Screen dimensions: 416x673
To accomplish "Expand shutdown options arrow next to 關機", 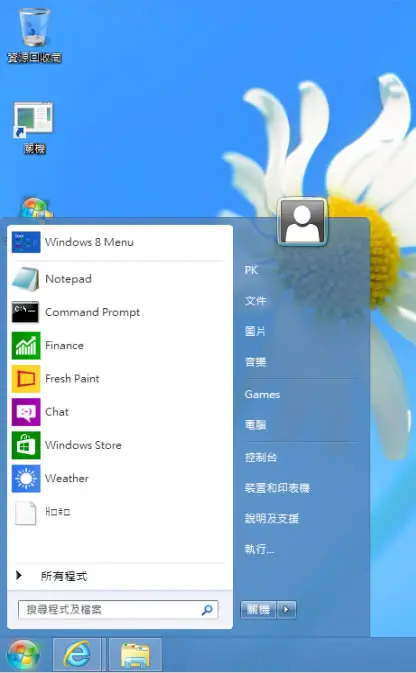I will (x=287, y=609).
